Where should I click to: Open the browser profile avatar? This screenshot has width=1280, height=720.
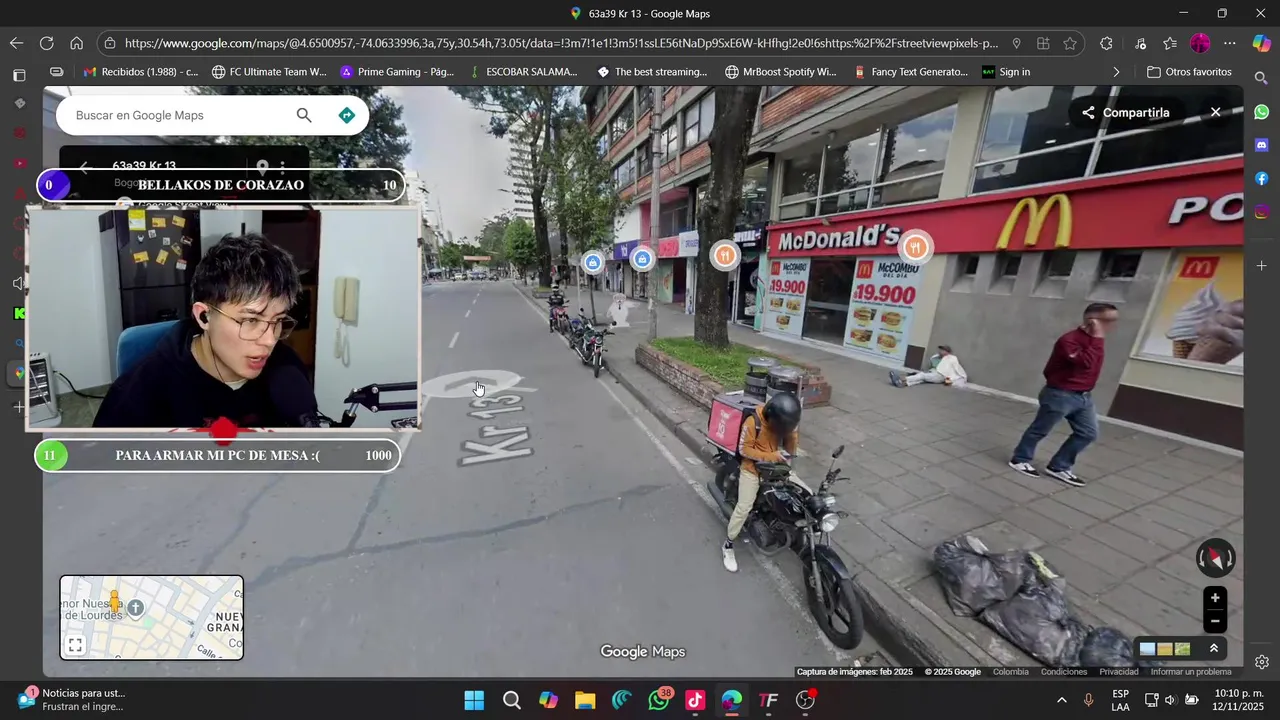1200,43
